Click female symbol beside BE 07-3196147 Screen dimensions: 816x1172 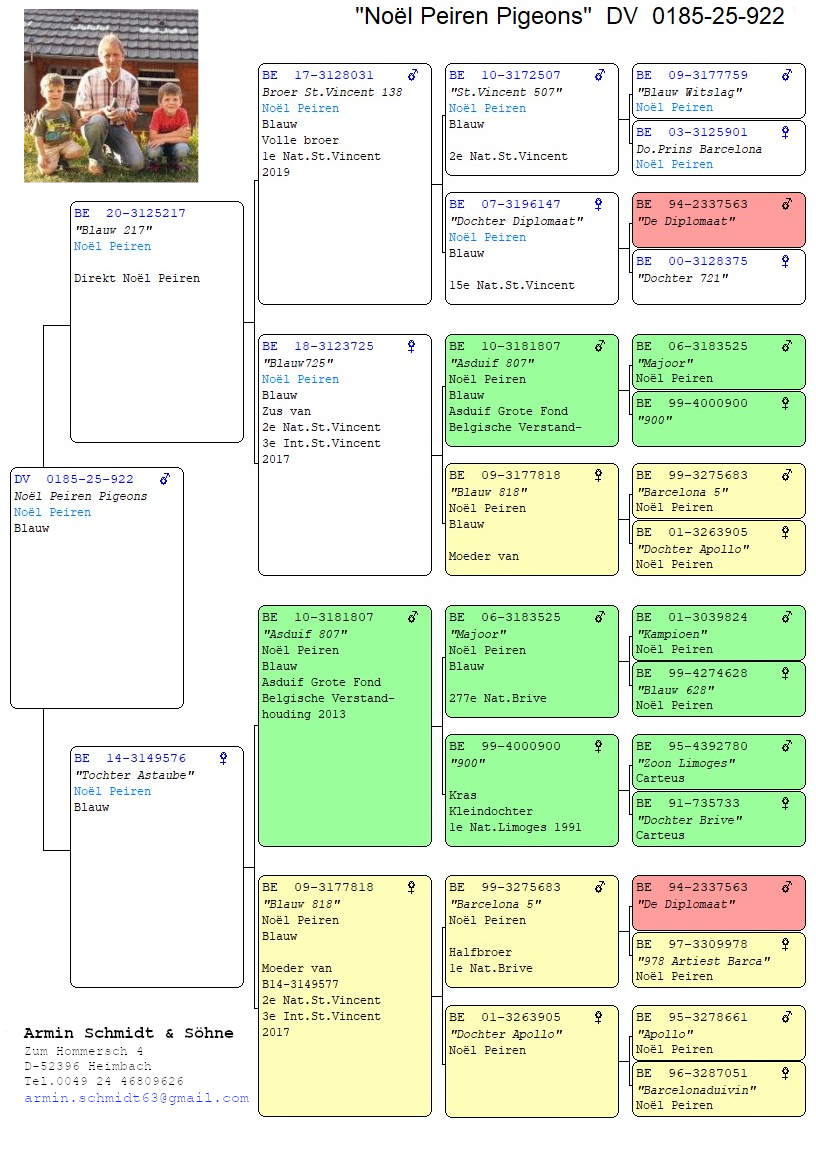[x=598, y=204]
